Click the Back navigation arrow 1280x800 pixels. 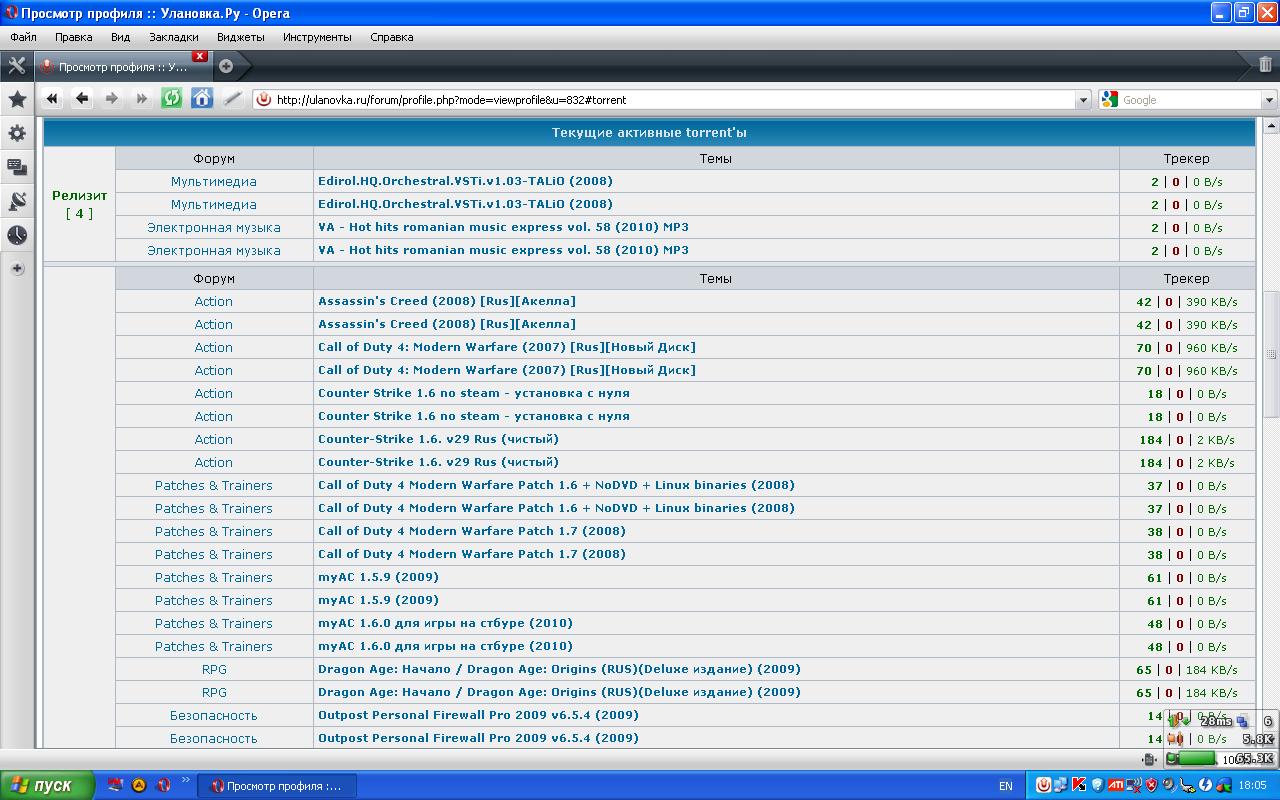82,98
